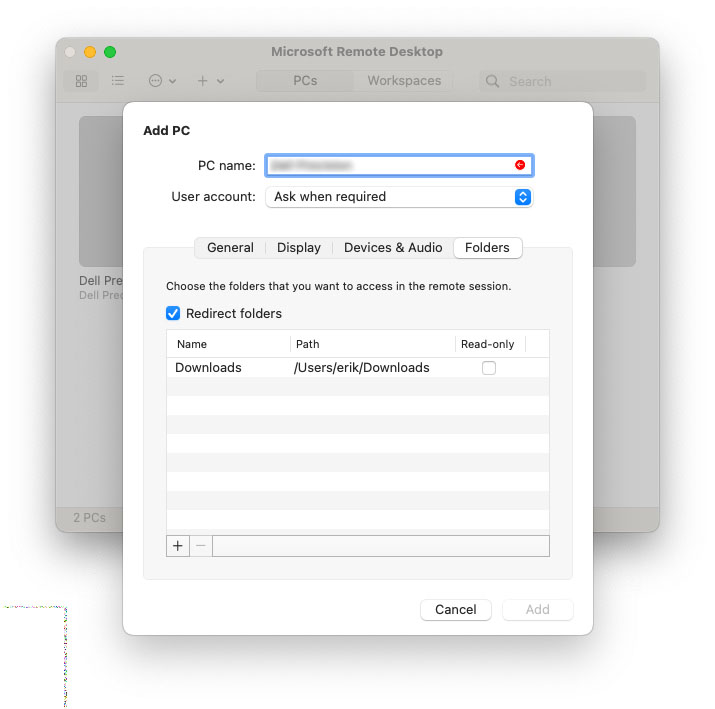Screen dimensions: 715x709
Task: Open the Display tab
Action: coord(299,248)
